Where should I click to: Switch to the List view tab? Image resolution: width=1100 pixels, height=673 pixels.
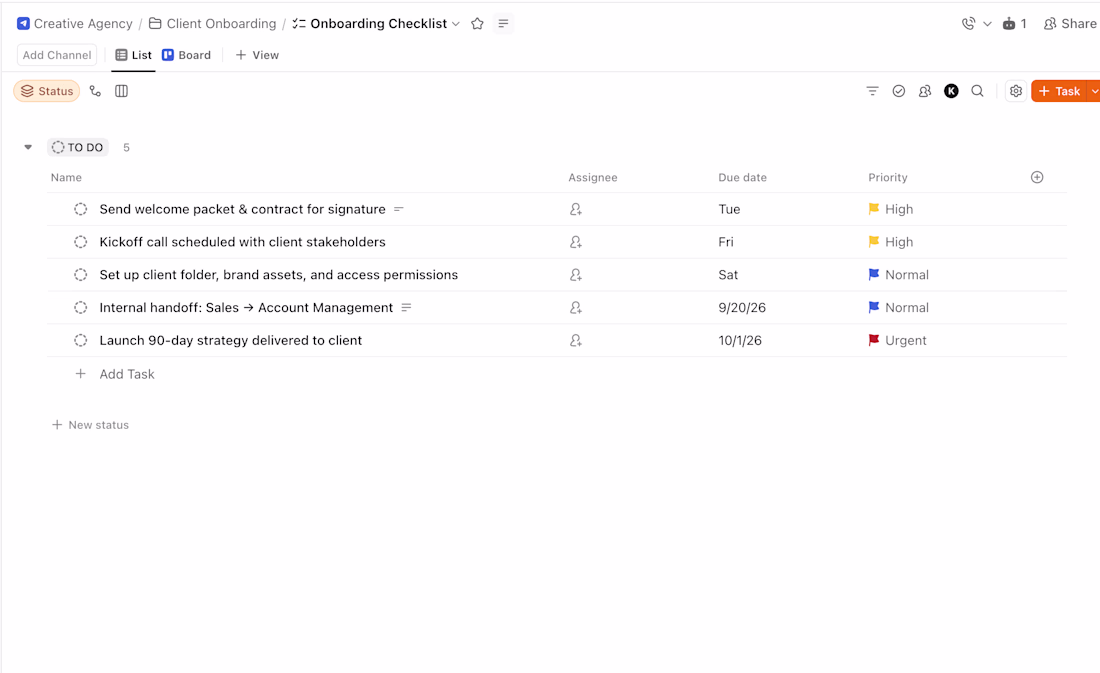click(133, 55)
